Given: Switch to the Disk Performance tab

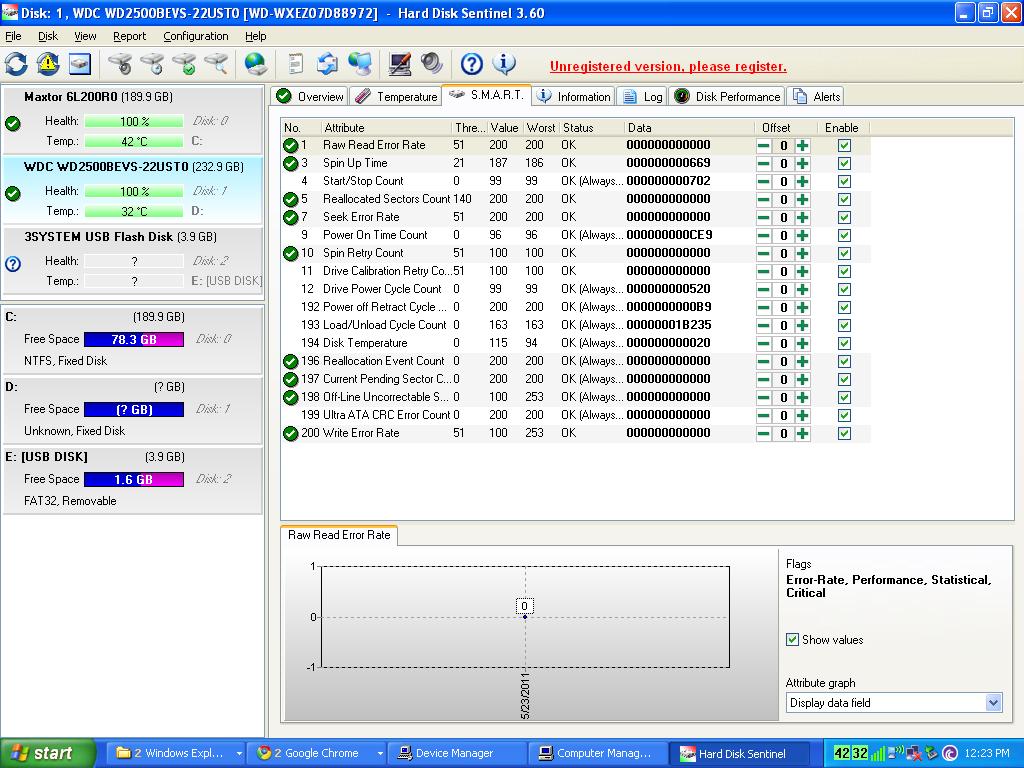Looking at the screenshot, I should (727, 97).
